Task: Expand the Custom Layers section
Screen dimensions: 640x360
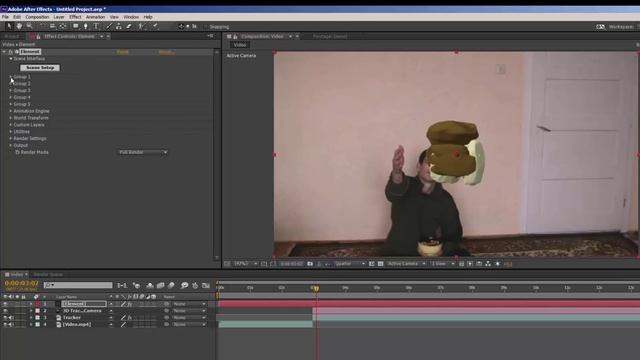Action: coord(11,125)
